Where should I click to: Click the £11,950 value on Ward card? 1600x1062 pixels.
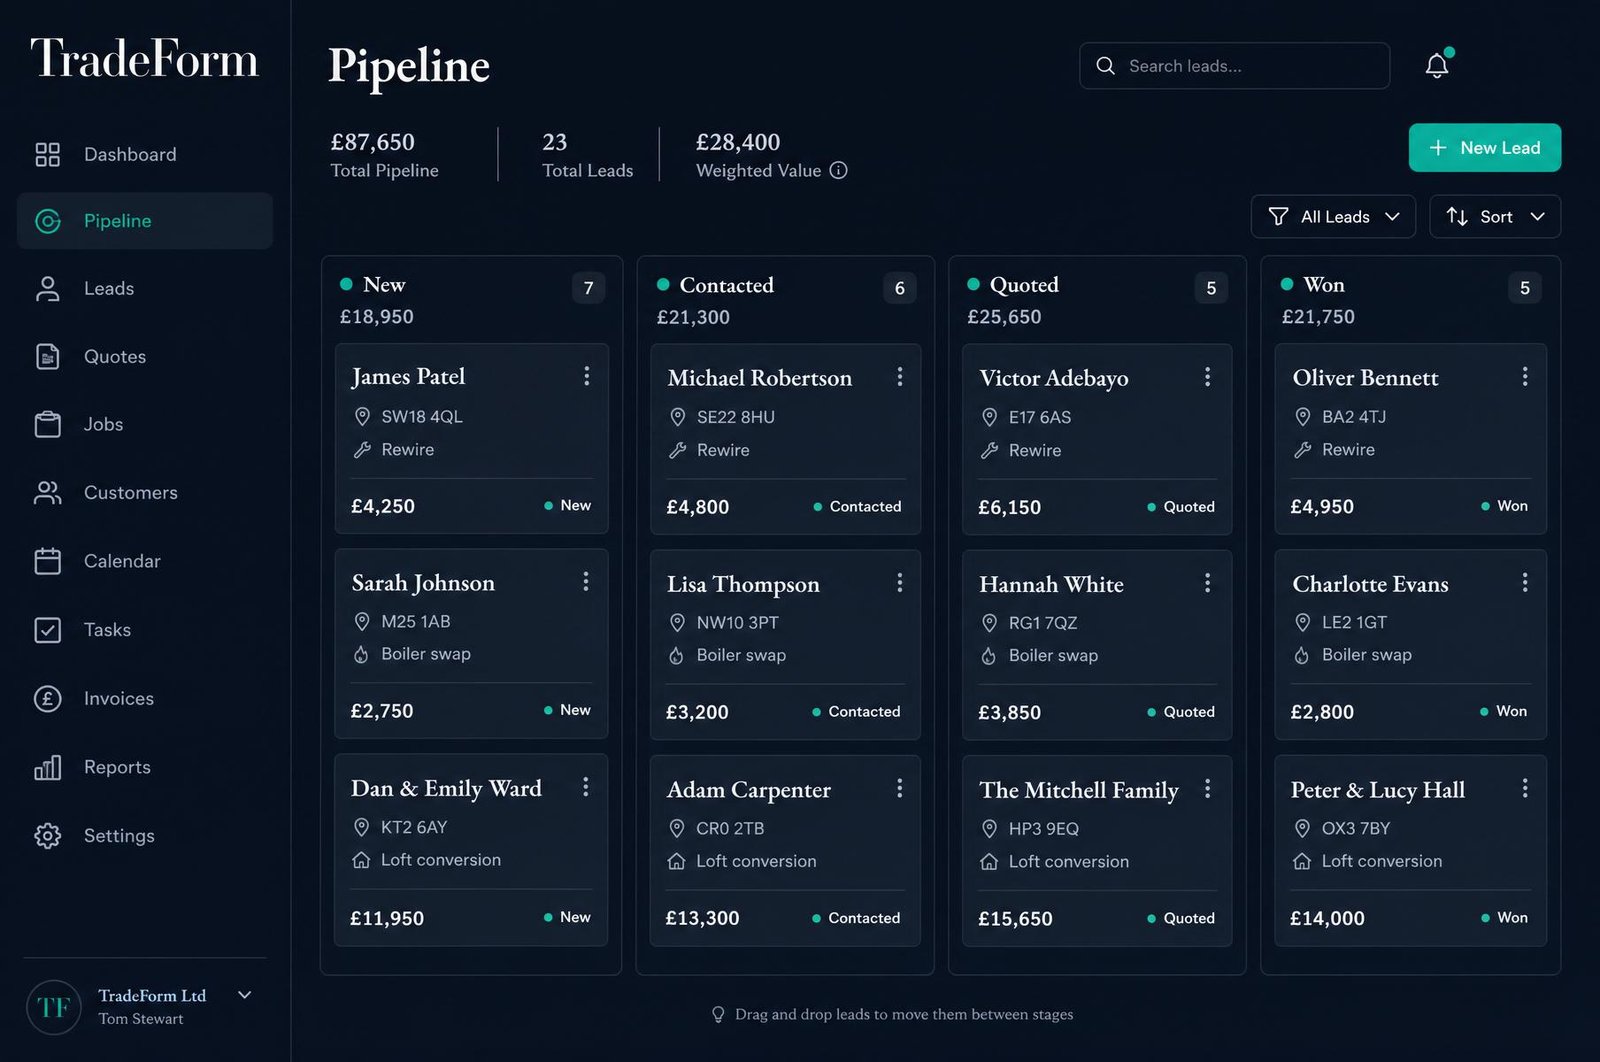point(387,918)
